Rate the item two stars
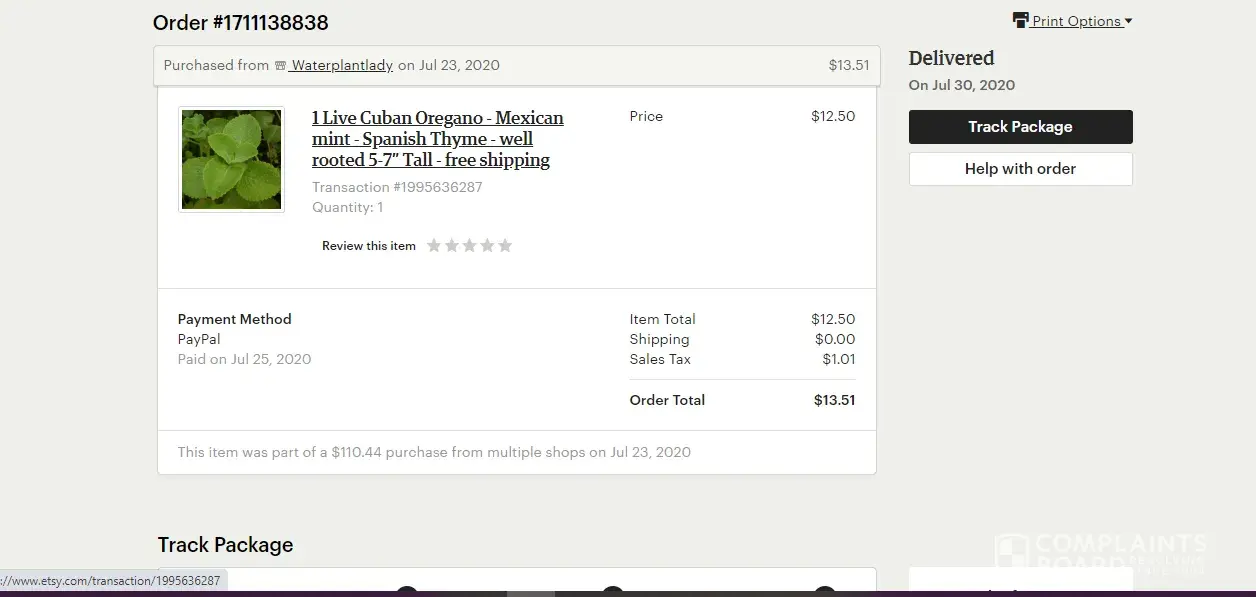The width and height of the screenshot is (1256, 597). click(x=452, y=245)
